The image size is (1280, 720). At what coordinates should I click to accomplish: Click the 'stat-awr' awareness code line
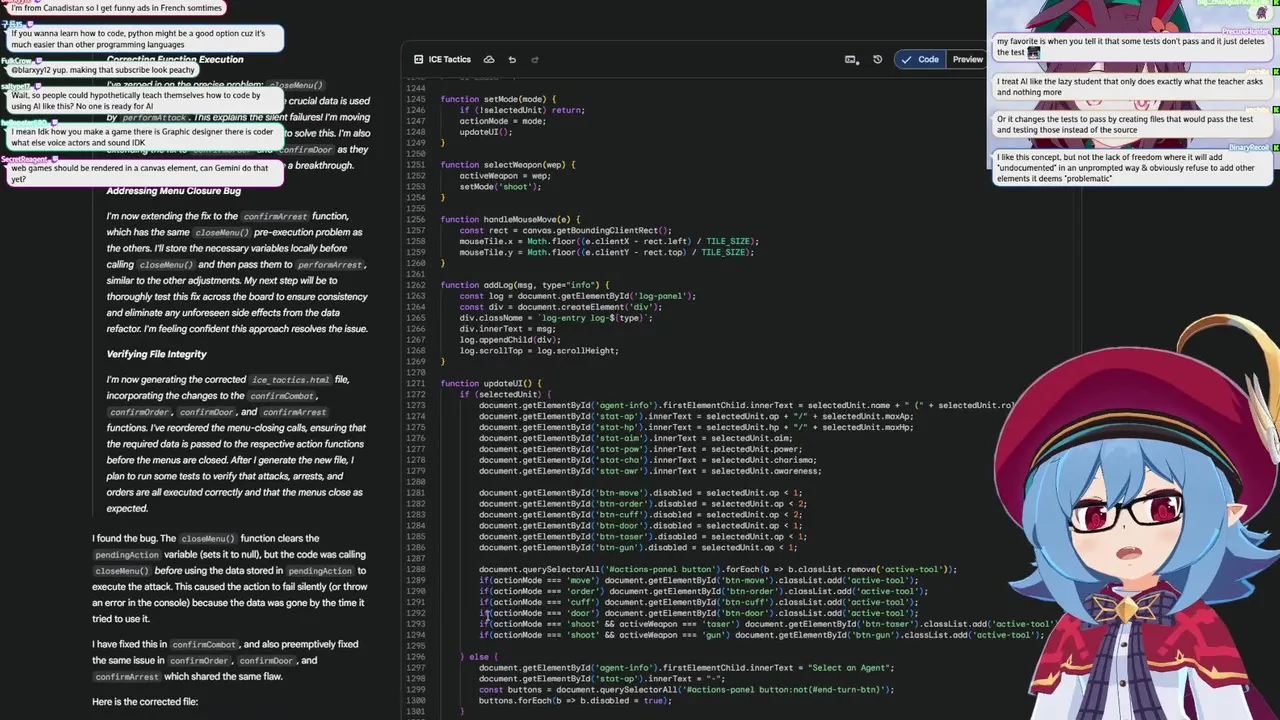(x=650, y=471)
